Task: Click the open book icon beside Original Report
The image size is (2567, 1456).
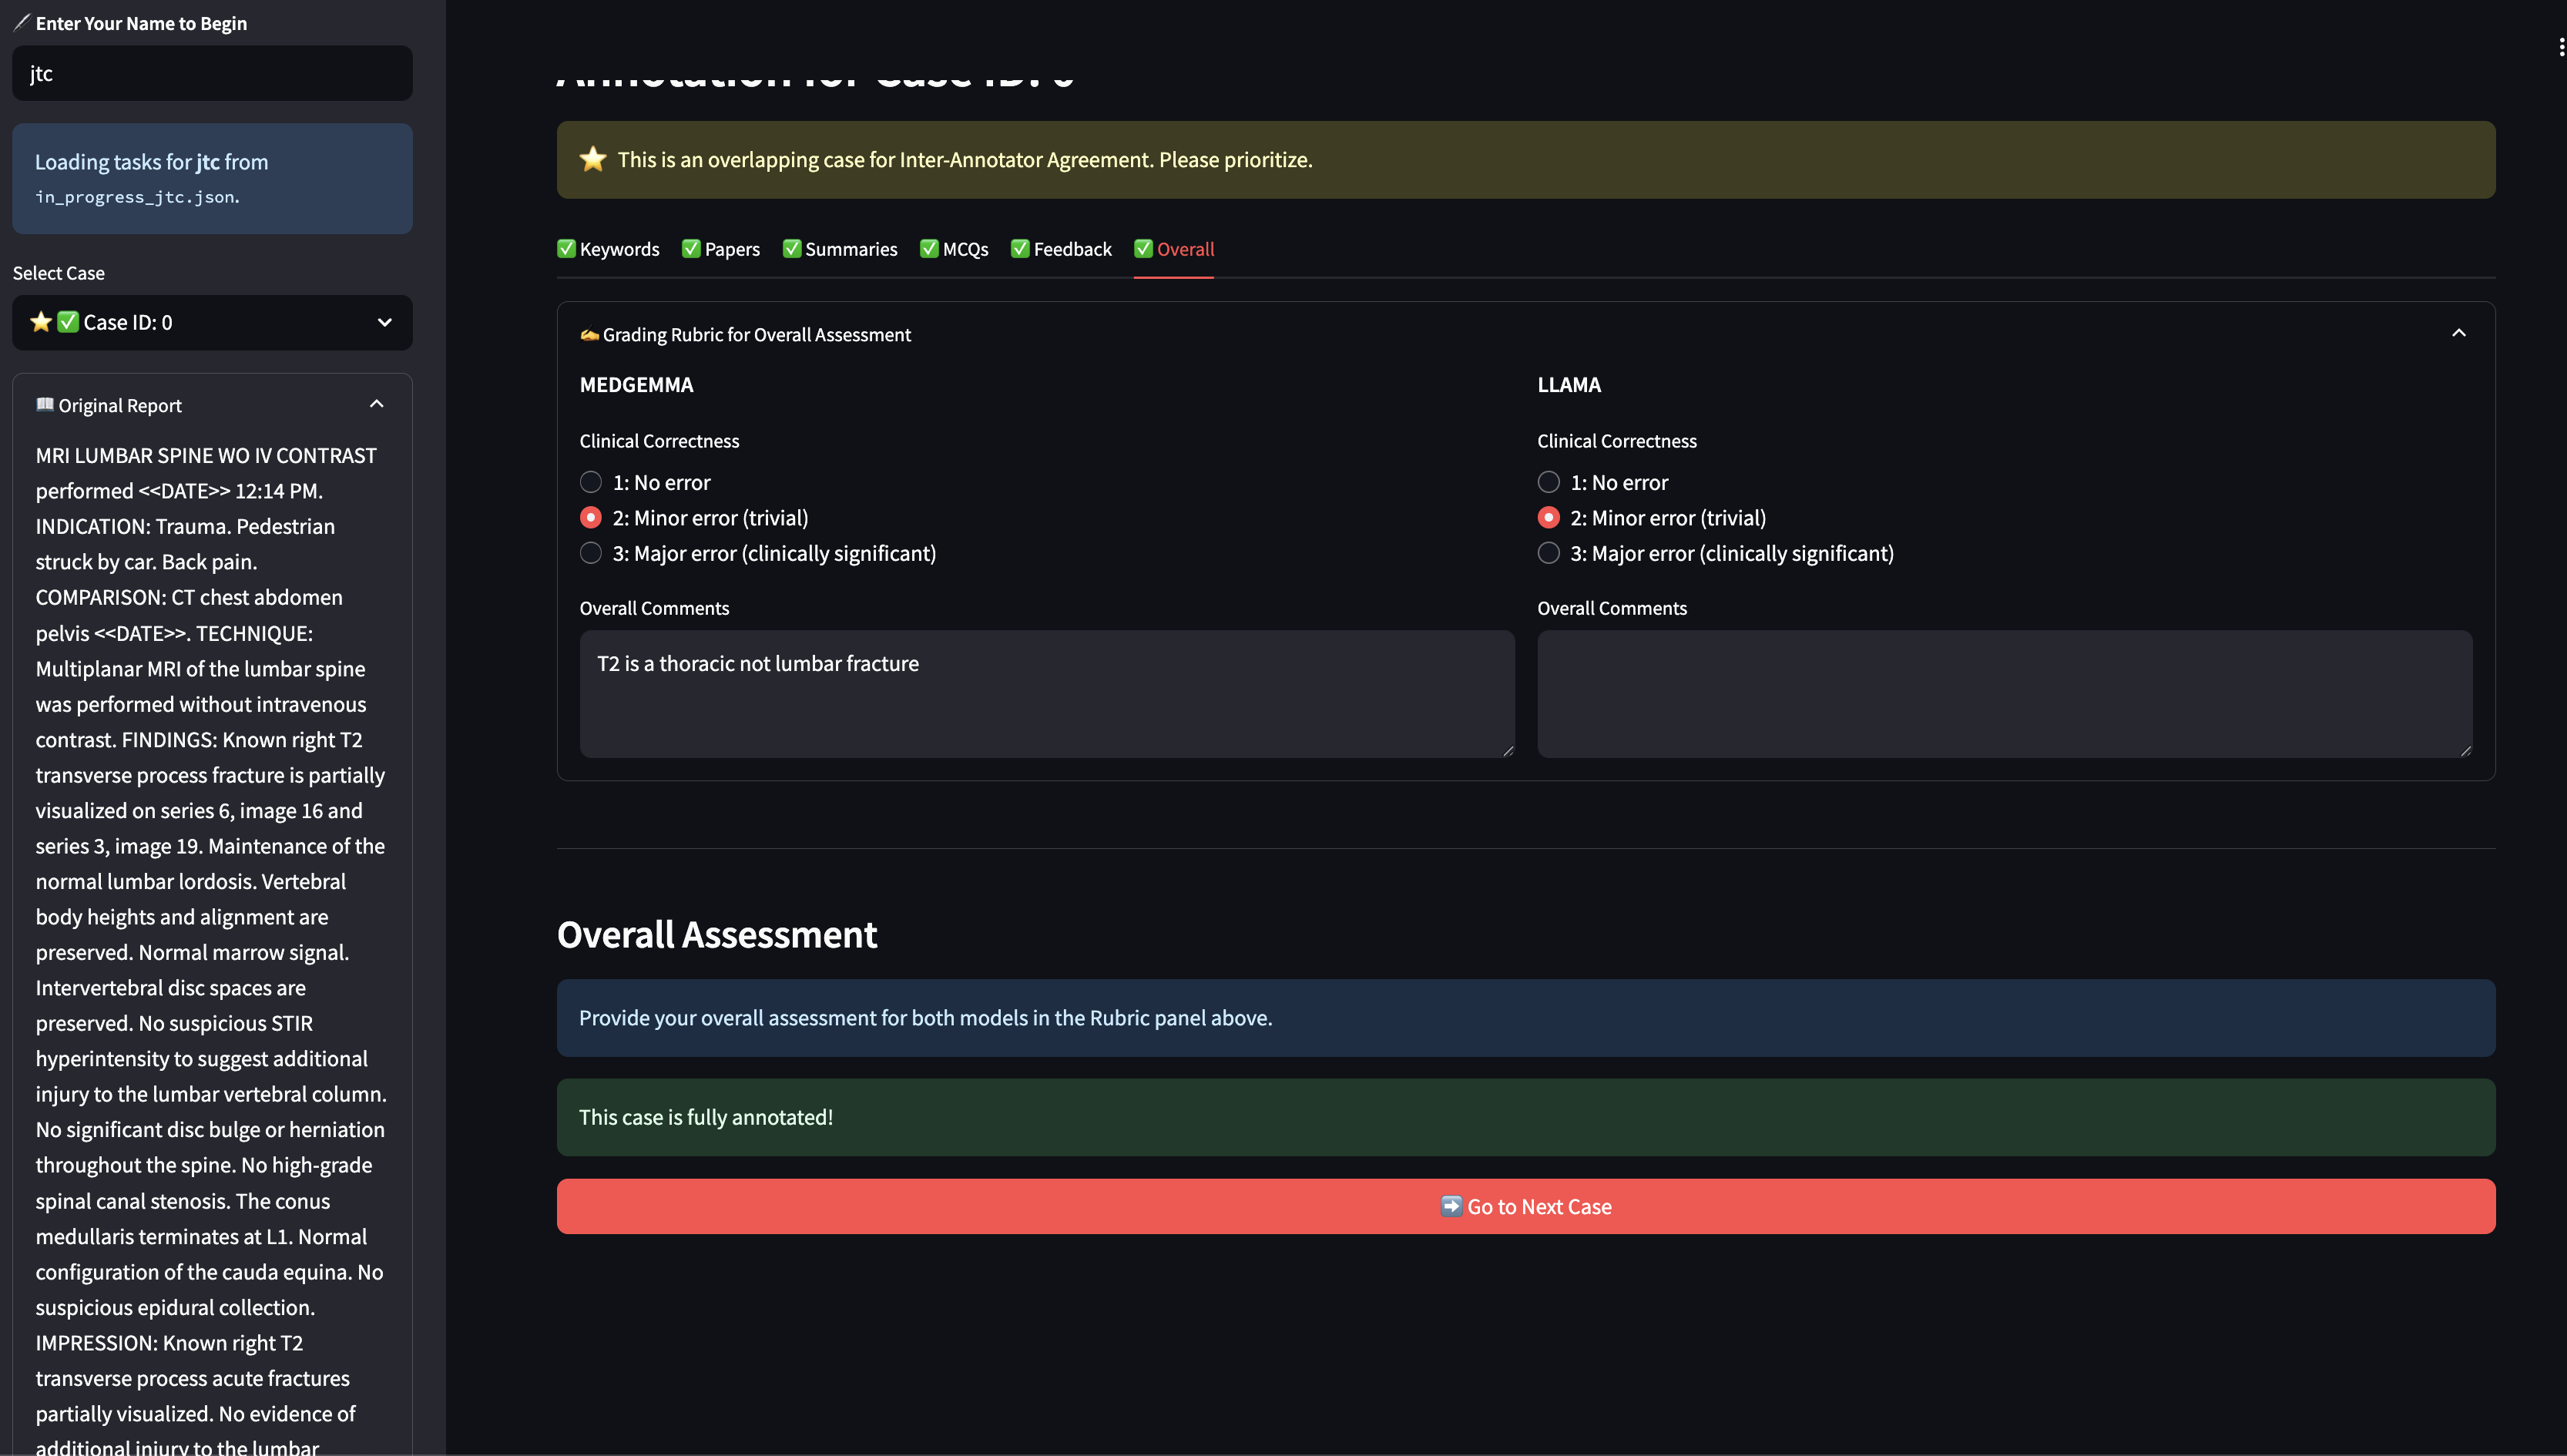Action: click(44, 405)
